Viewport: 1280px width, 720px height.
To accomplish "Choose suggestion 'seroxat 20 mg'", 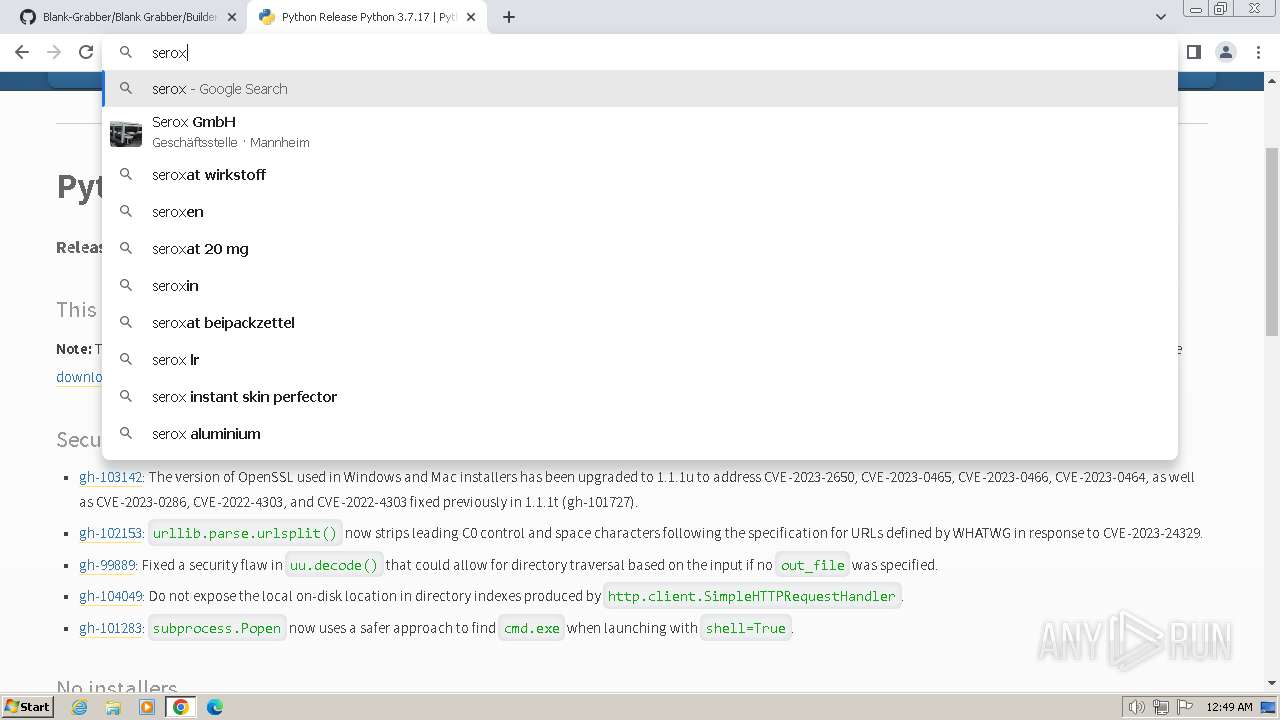I will tap(640, 249).
